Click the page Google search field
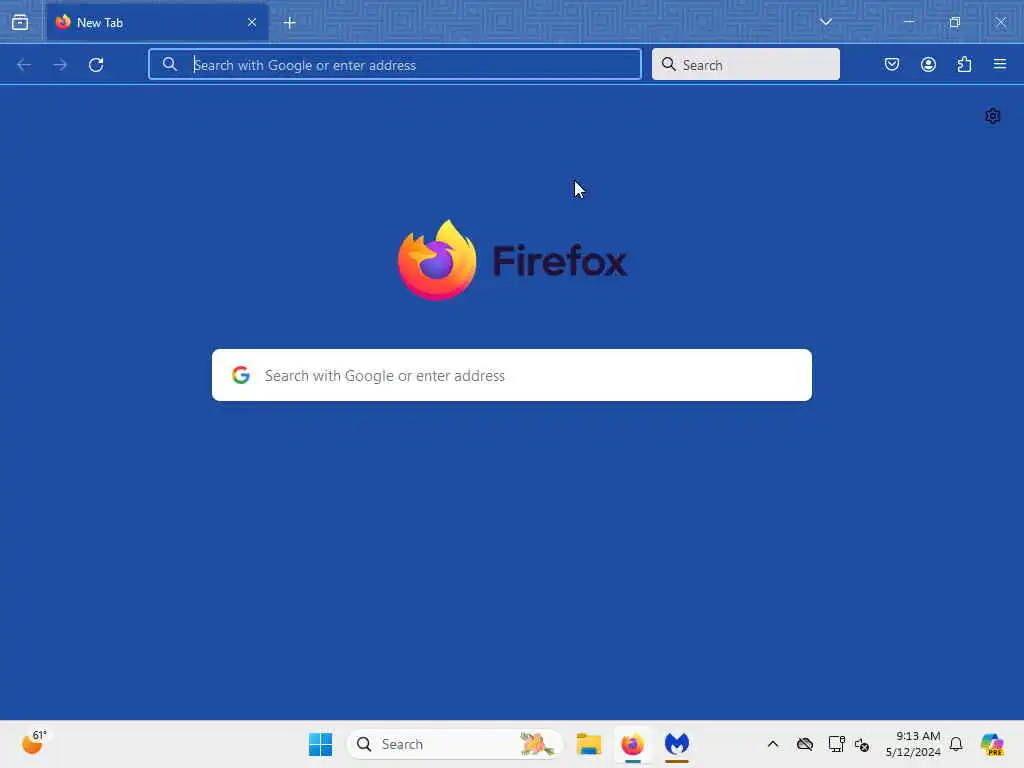Image resolution: width=1024 pixels, height=768 pixels. 512,375
